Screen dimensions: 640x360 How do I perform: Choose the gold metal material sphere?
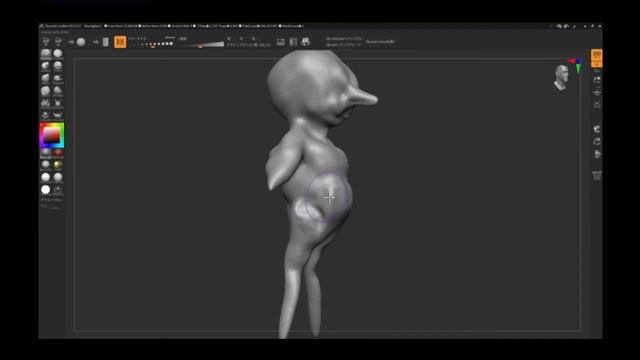pyautogui.click(x=58, y=165)
